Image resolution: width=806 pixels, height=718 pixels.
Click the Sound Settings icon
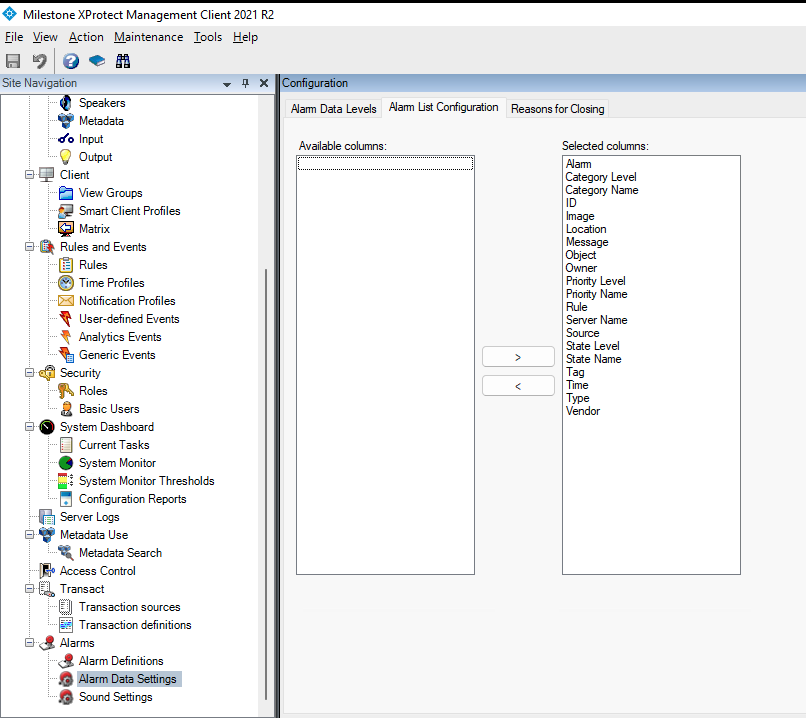[x=66, y=697]
